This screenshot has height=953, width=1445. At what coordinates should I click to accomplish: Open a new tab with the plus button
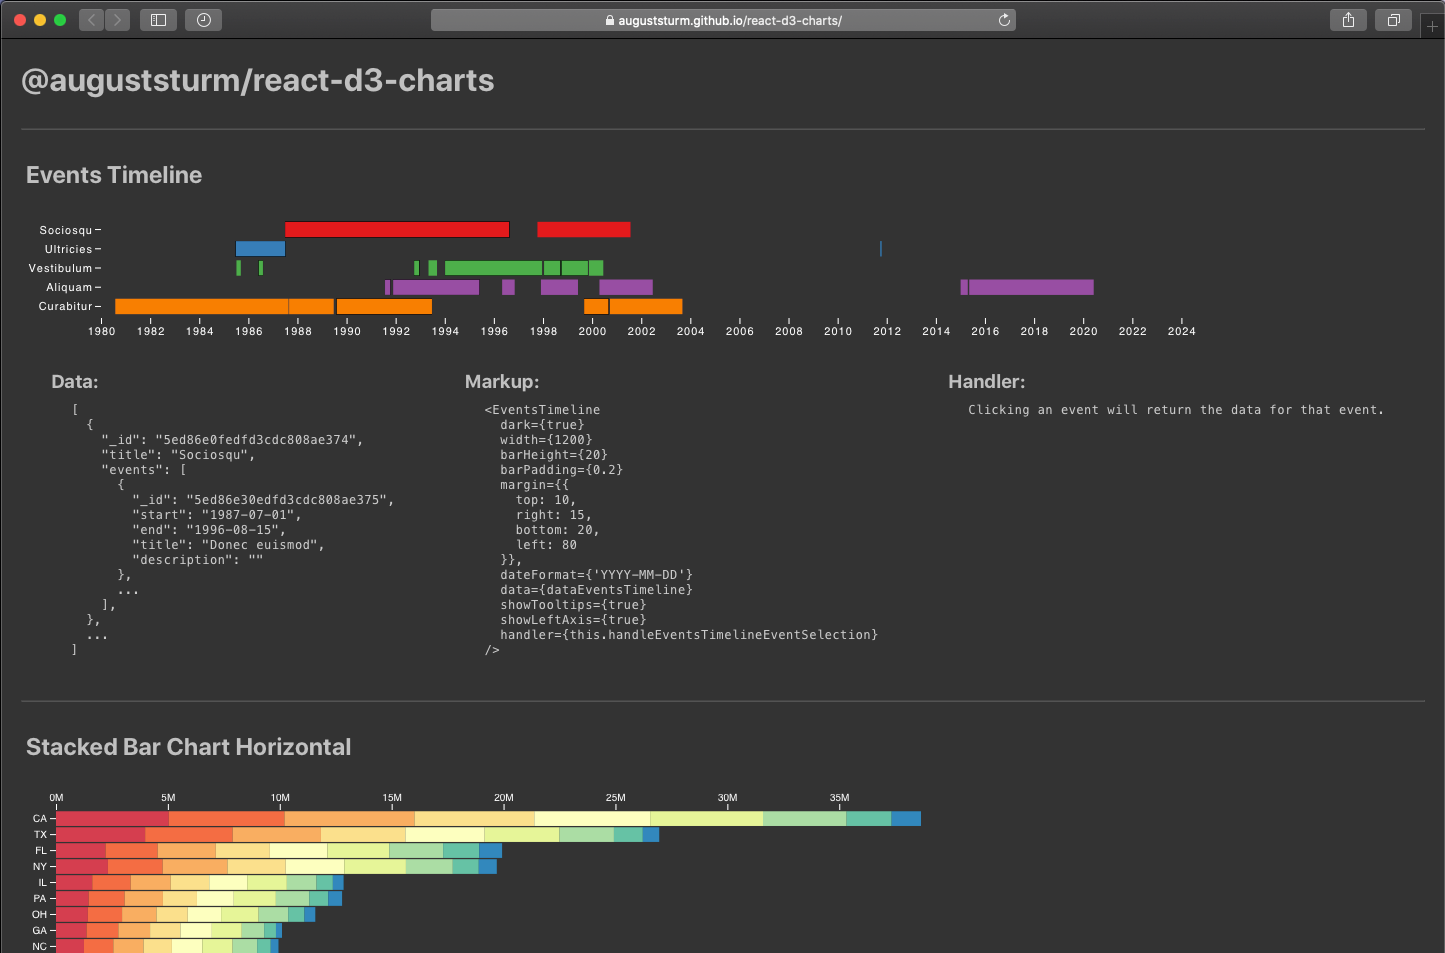(1432, 26)
